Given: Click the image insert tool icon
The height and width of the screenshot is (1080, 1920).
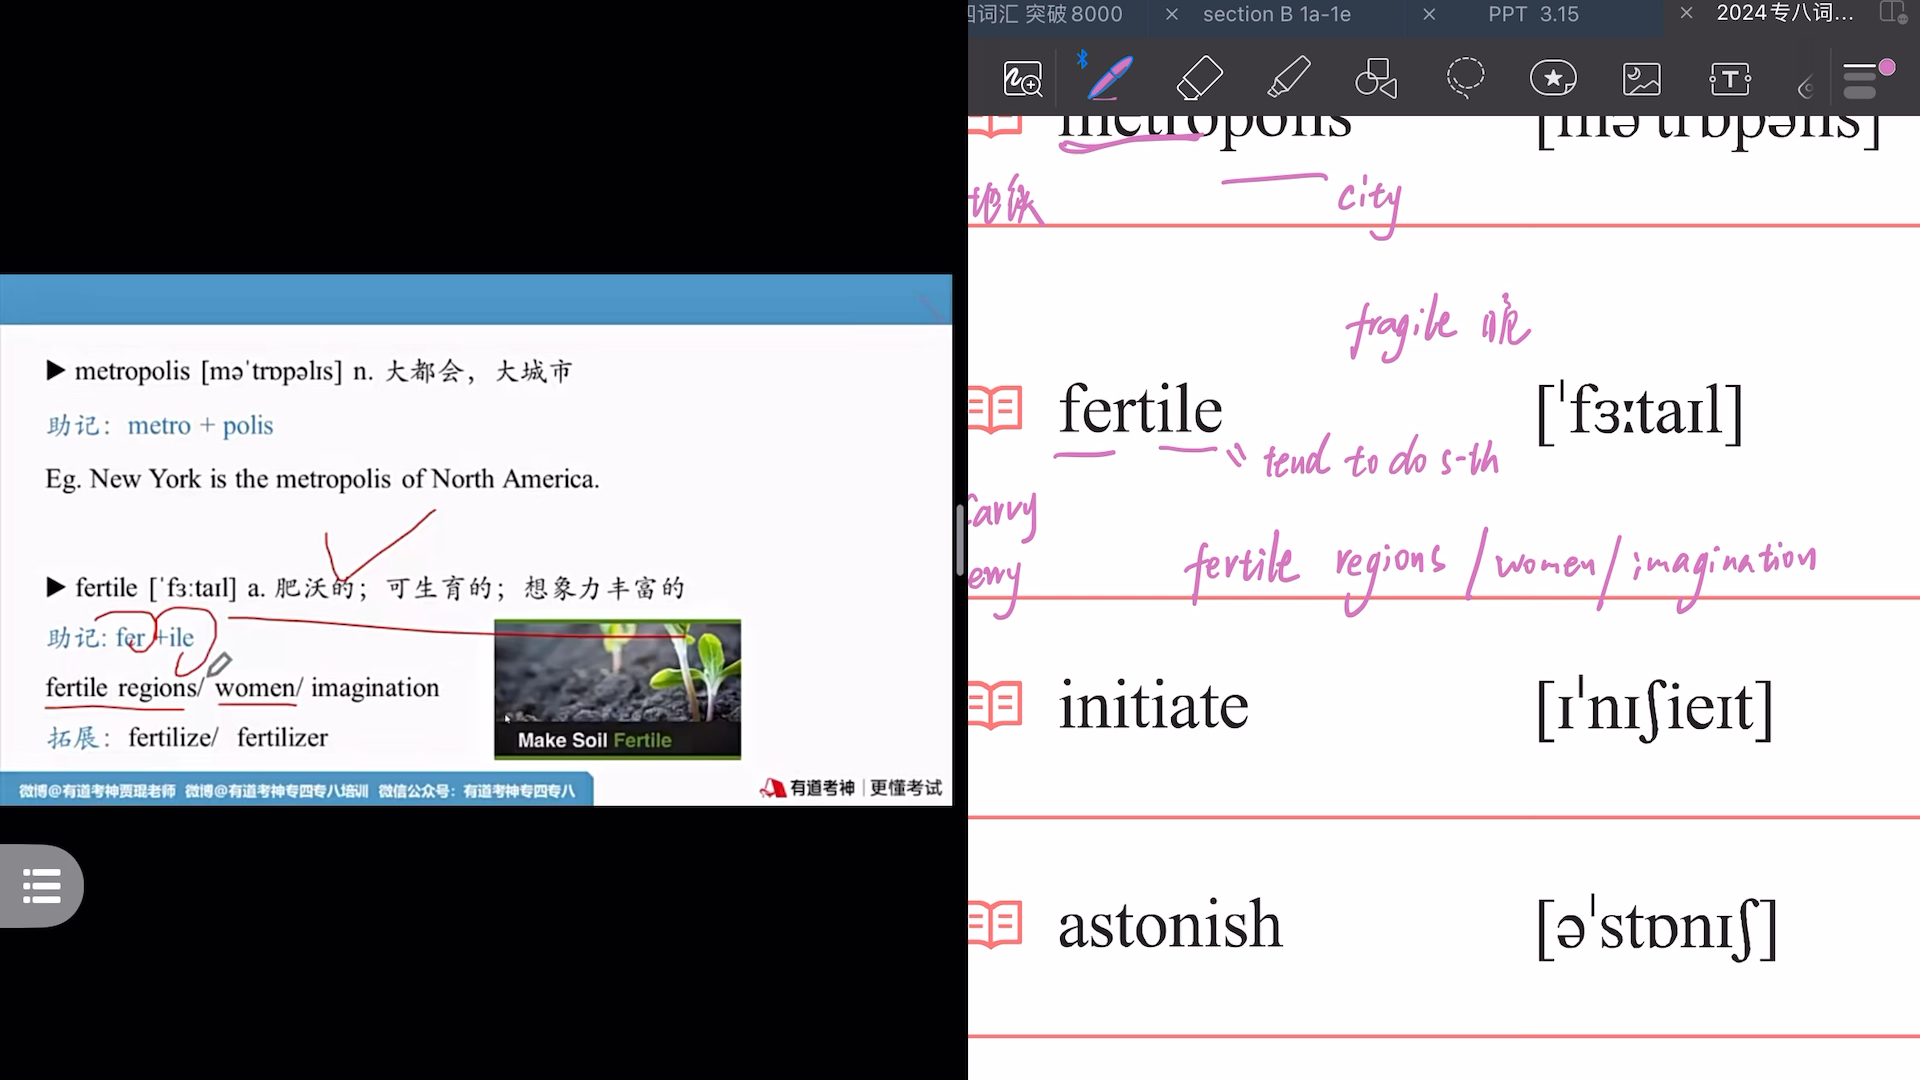Looking at the screenshot, I should click(x=1642, y=79).
